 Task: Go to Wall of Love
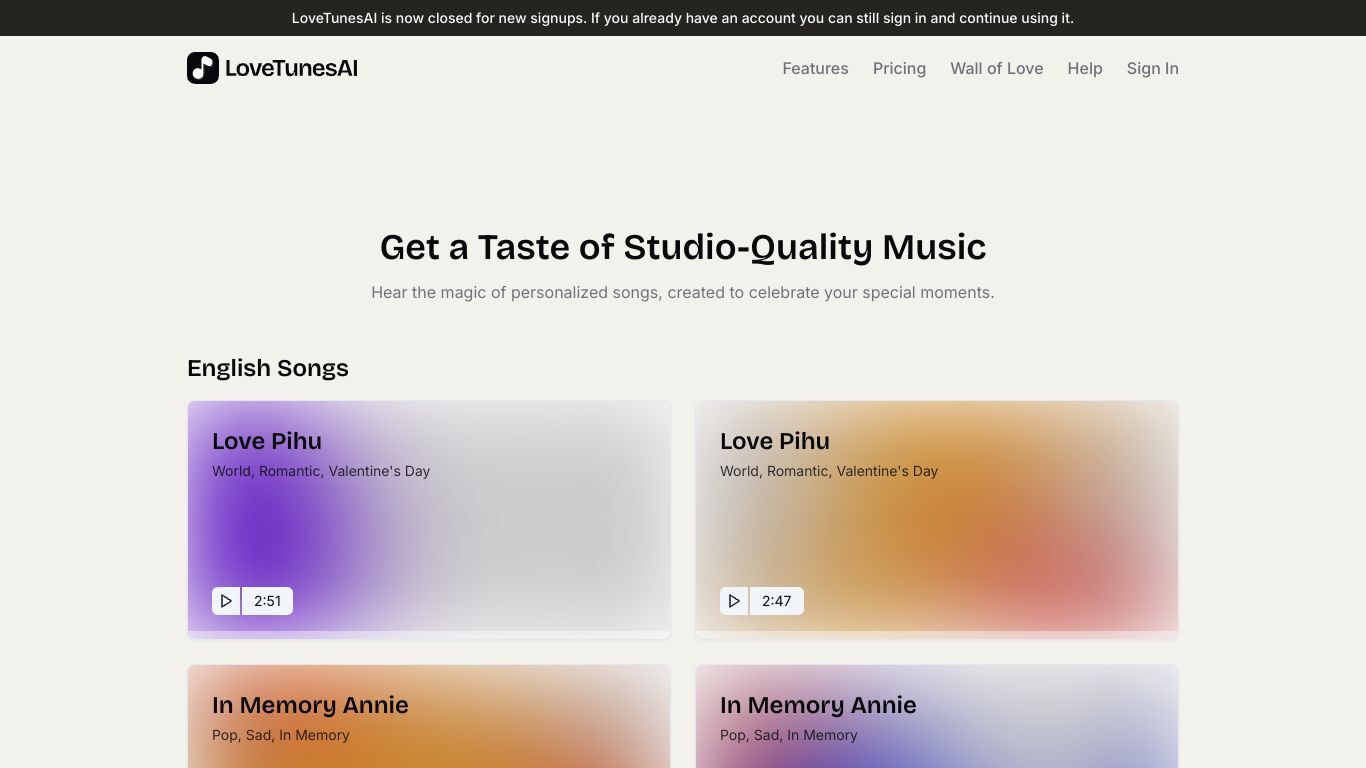point(996,68)
